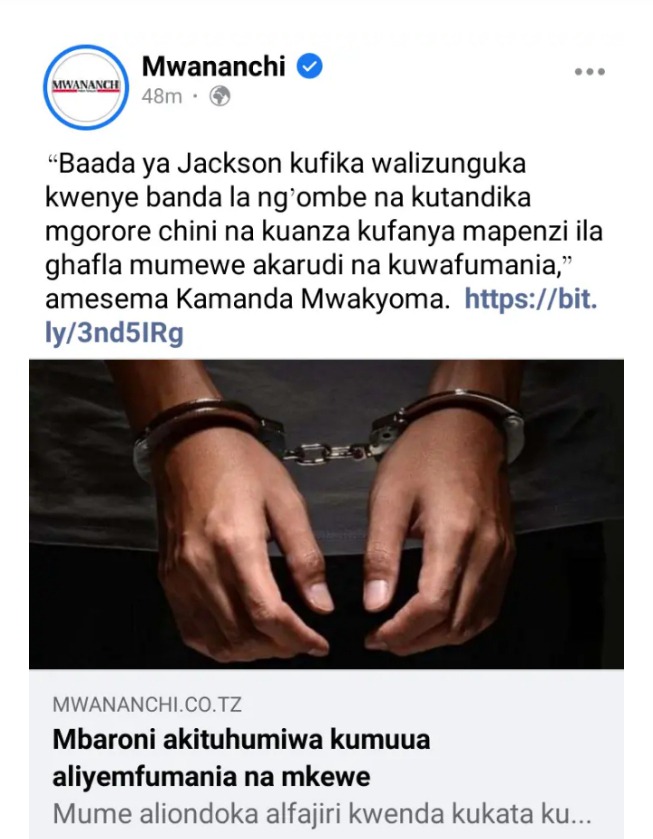The height and width of the screenshot is (839, 653).
Task: Click the MWANANCHI logo text inside avatar
Action: pyautogui.click(x=86, y=85)
